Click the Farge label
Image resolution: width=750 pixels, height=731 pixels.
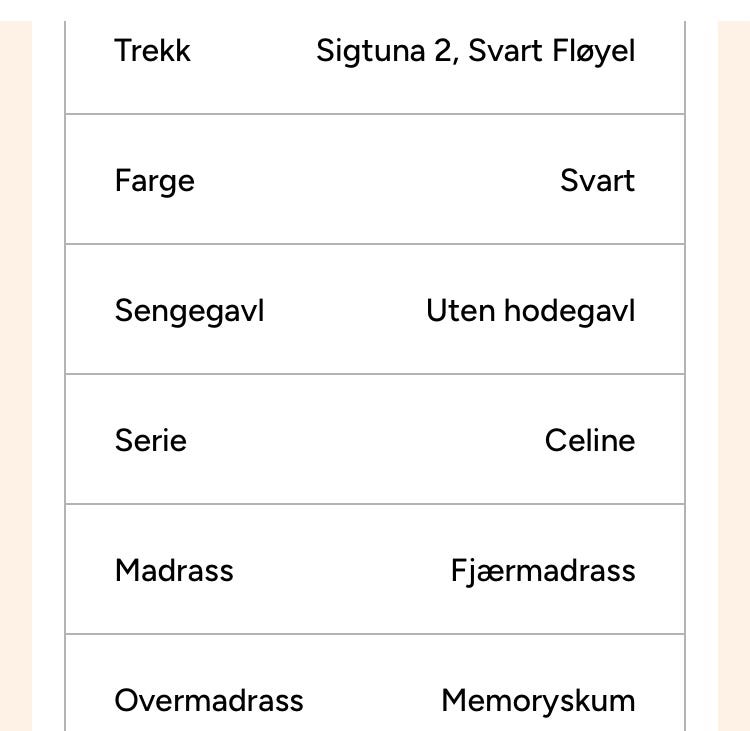(154, 182)
